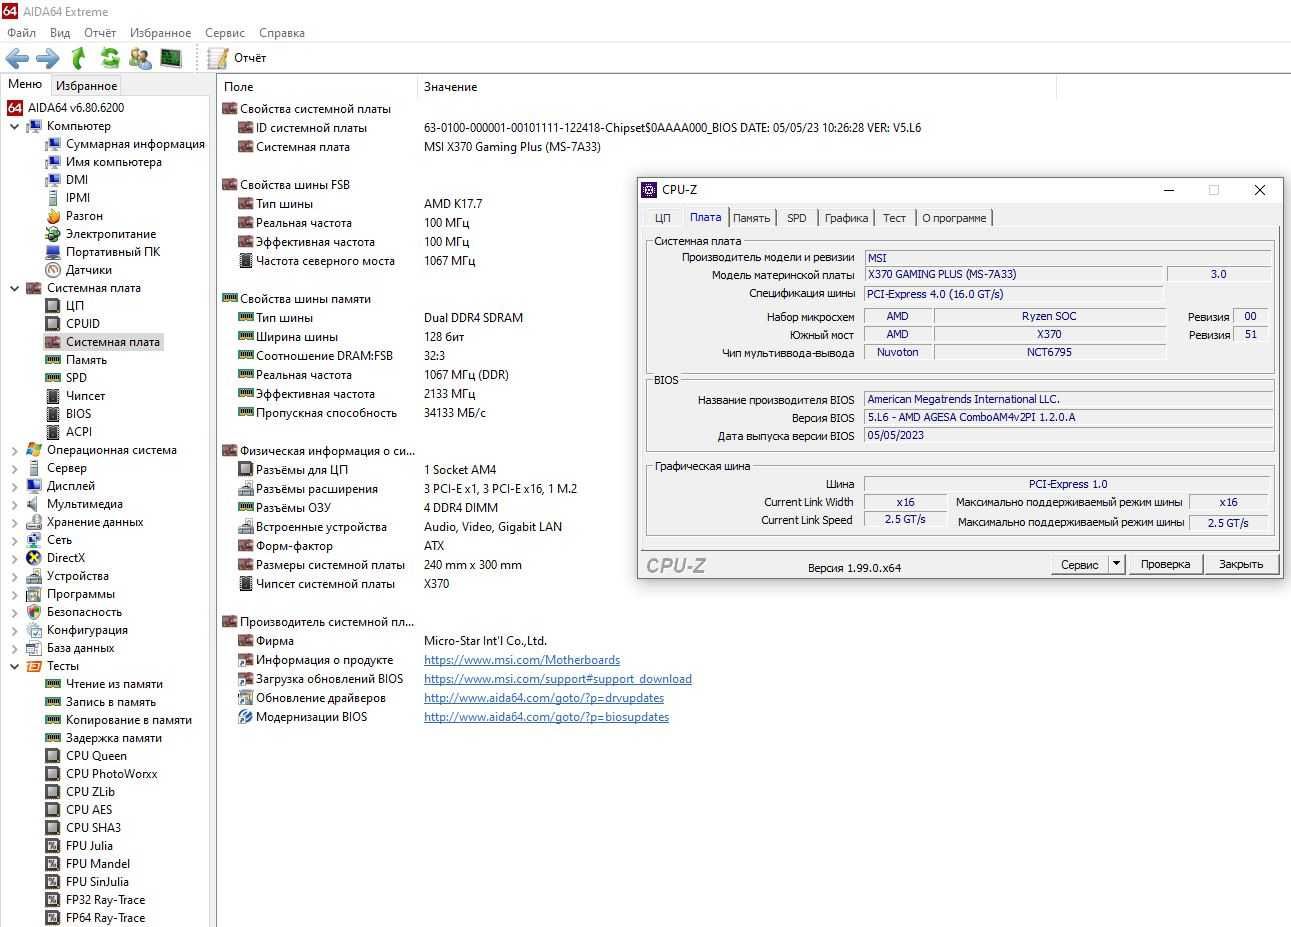This screenshot has width=1291, height=927.
Task: Go up one level with green arrow
Action: tap(79, 58)
